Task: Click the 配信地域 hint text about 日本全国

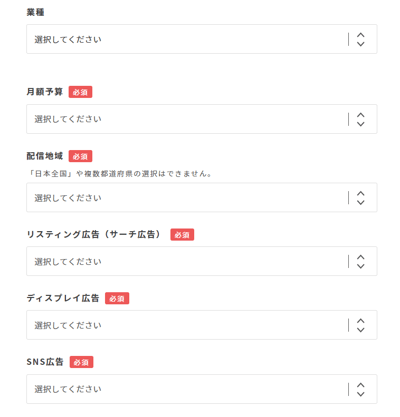Action: (x=119, y=174)
